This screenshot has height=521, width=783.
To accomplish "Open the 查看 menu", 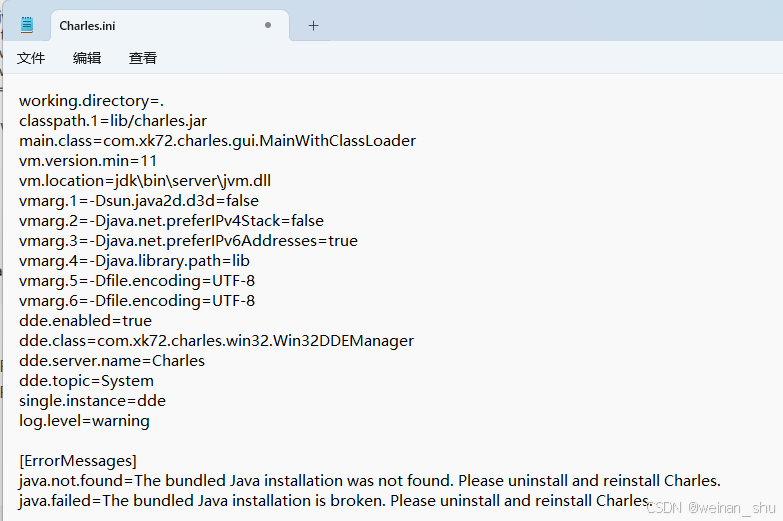I will pos(143,58).
